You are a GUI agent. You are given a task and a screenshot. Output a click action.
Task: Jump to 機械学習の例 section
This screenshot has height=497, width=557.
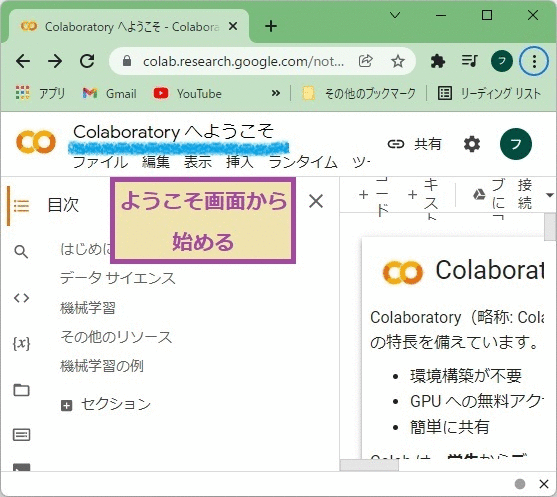[x=102, y=366]
